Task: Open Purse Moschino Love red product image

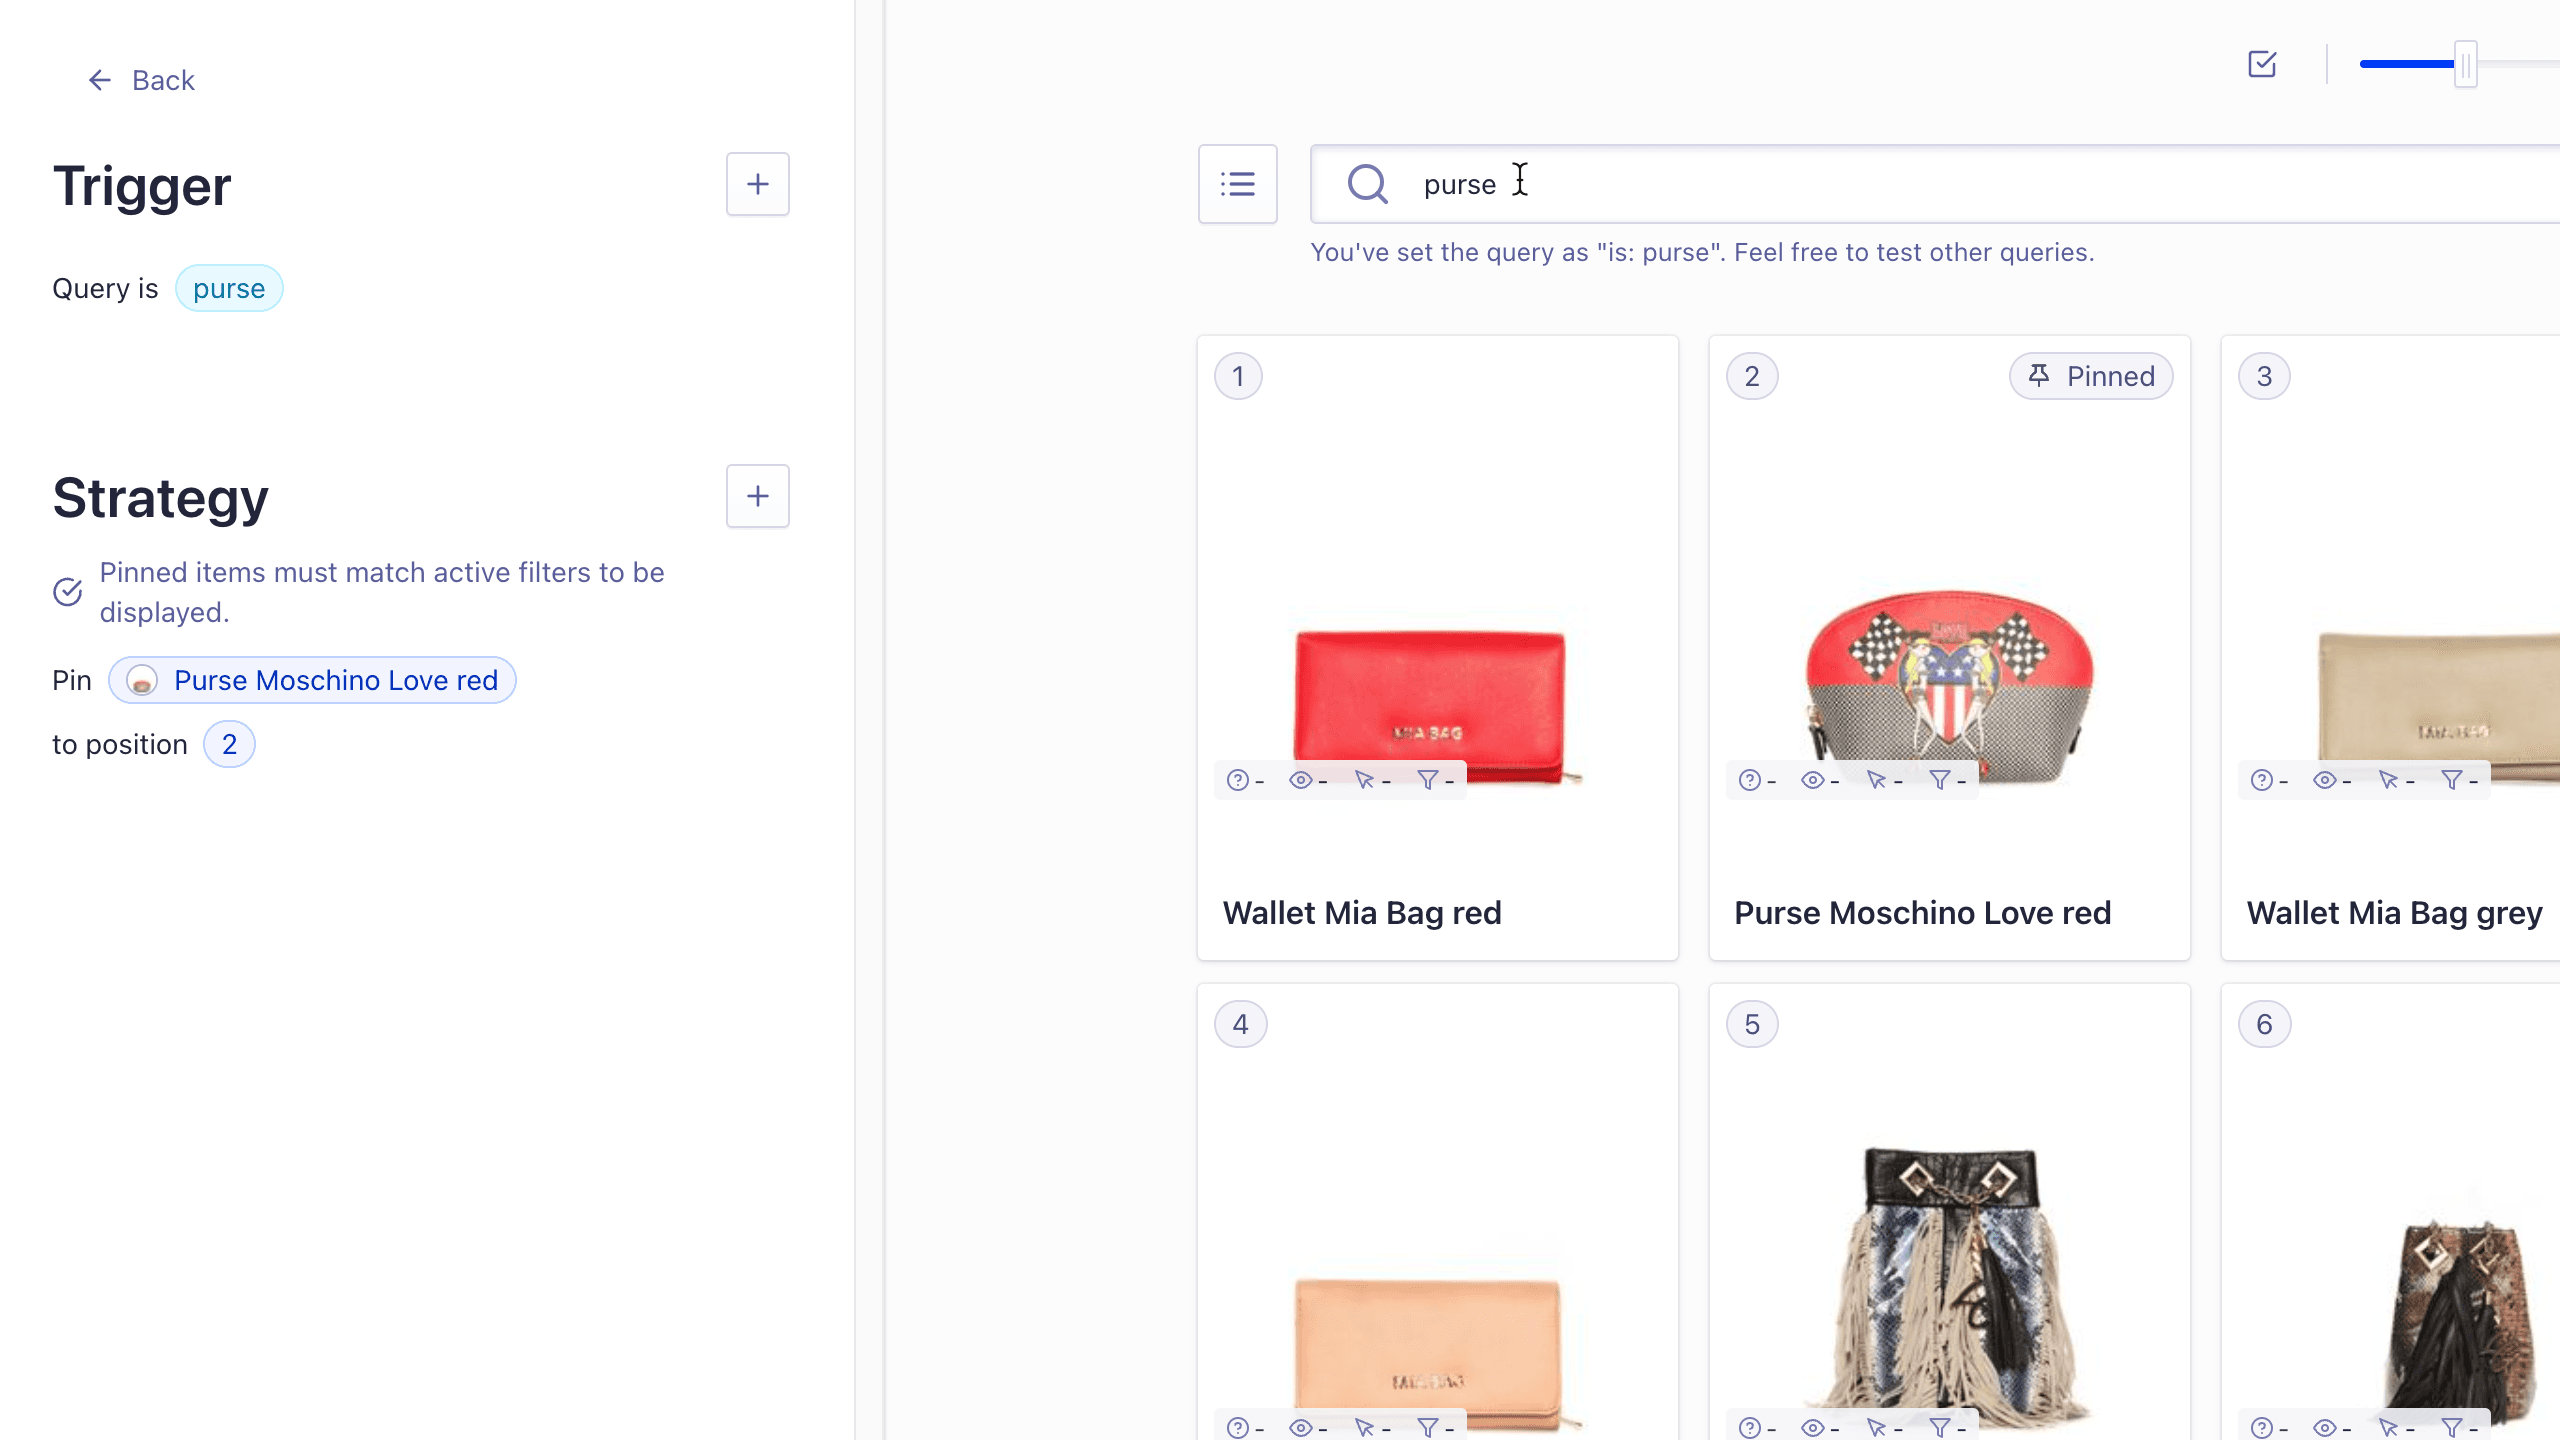Action: coord(1949,686)
